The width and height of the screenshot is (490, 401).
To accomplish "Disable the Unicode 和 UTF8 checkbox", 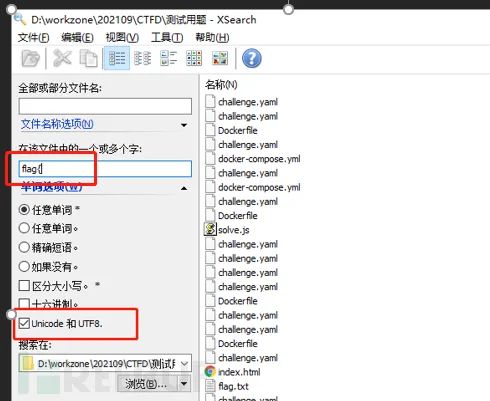I will coord(24,323).
